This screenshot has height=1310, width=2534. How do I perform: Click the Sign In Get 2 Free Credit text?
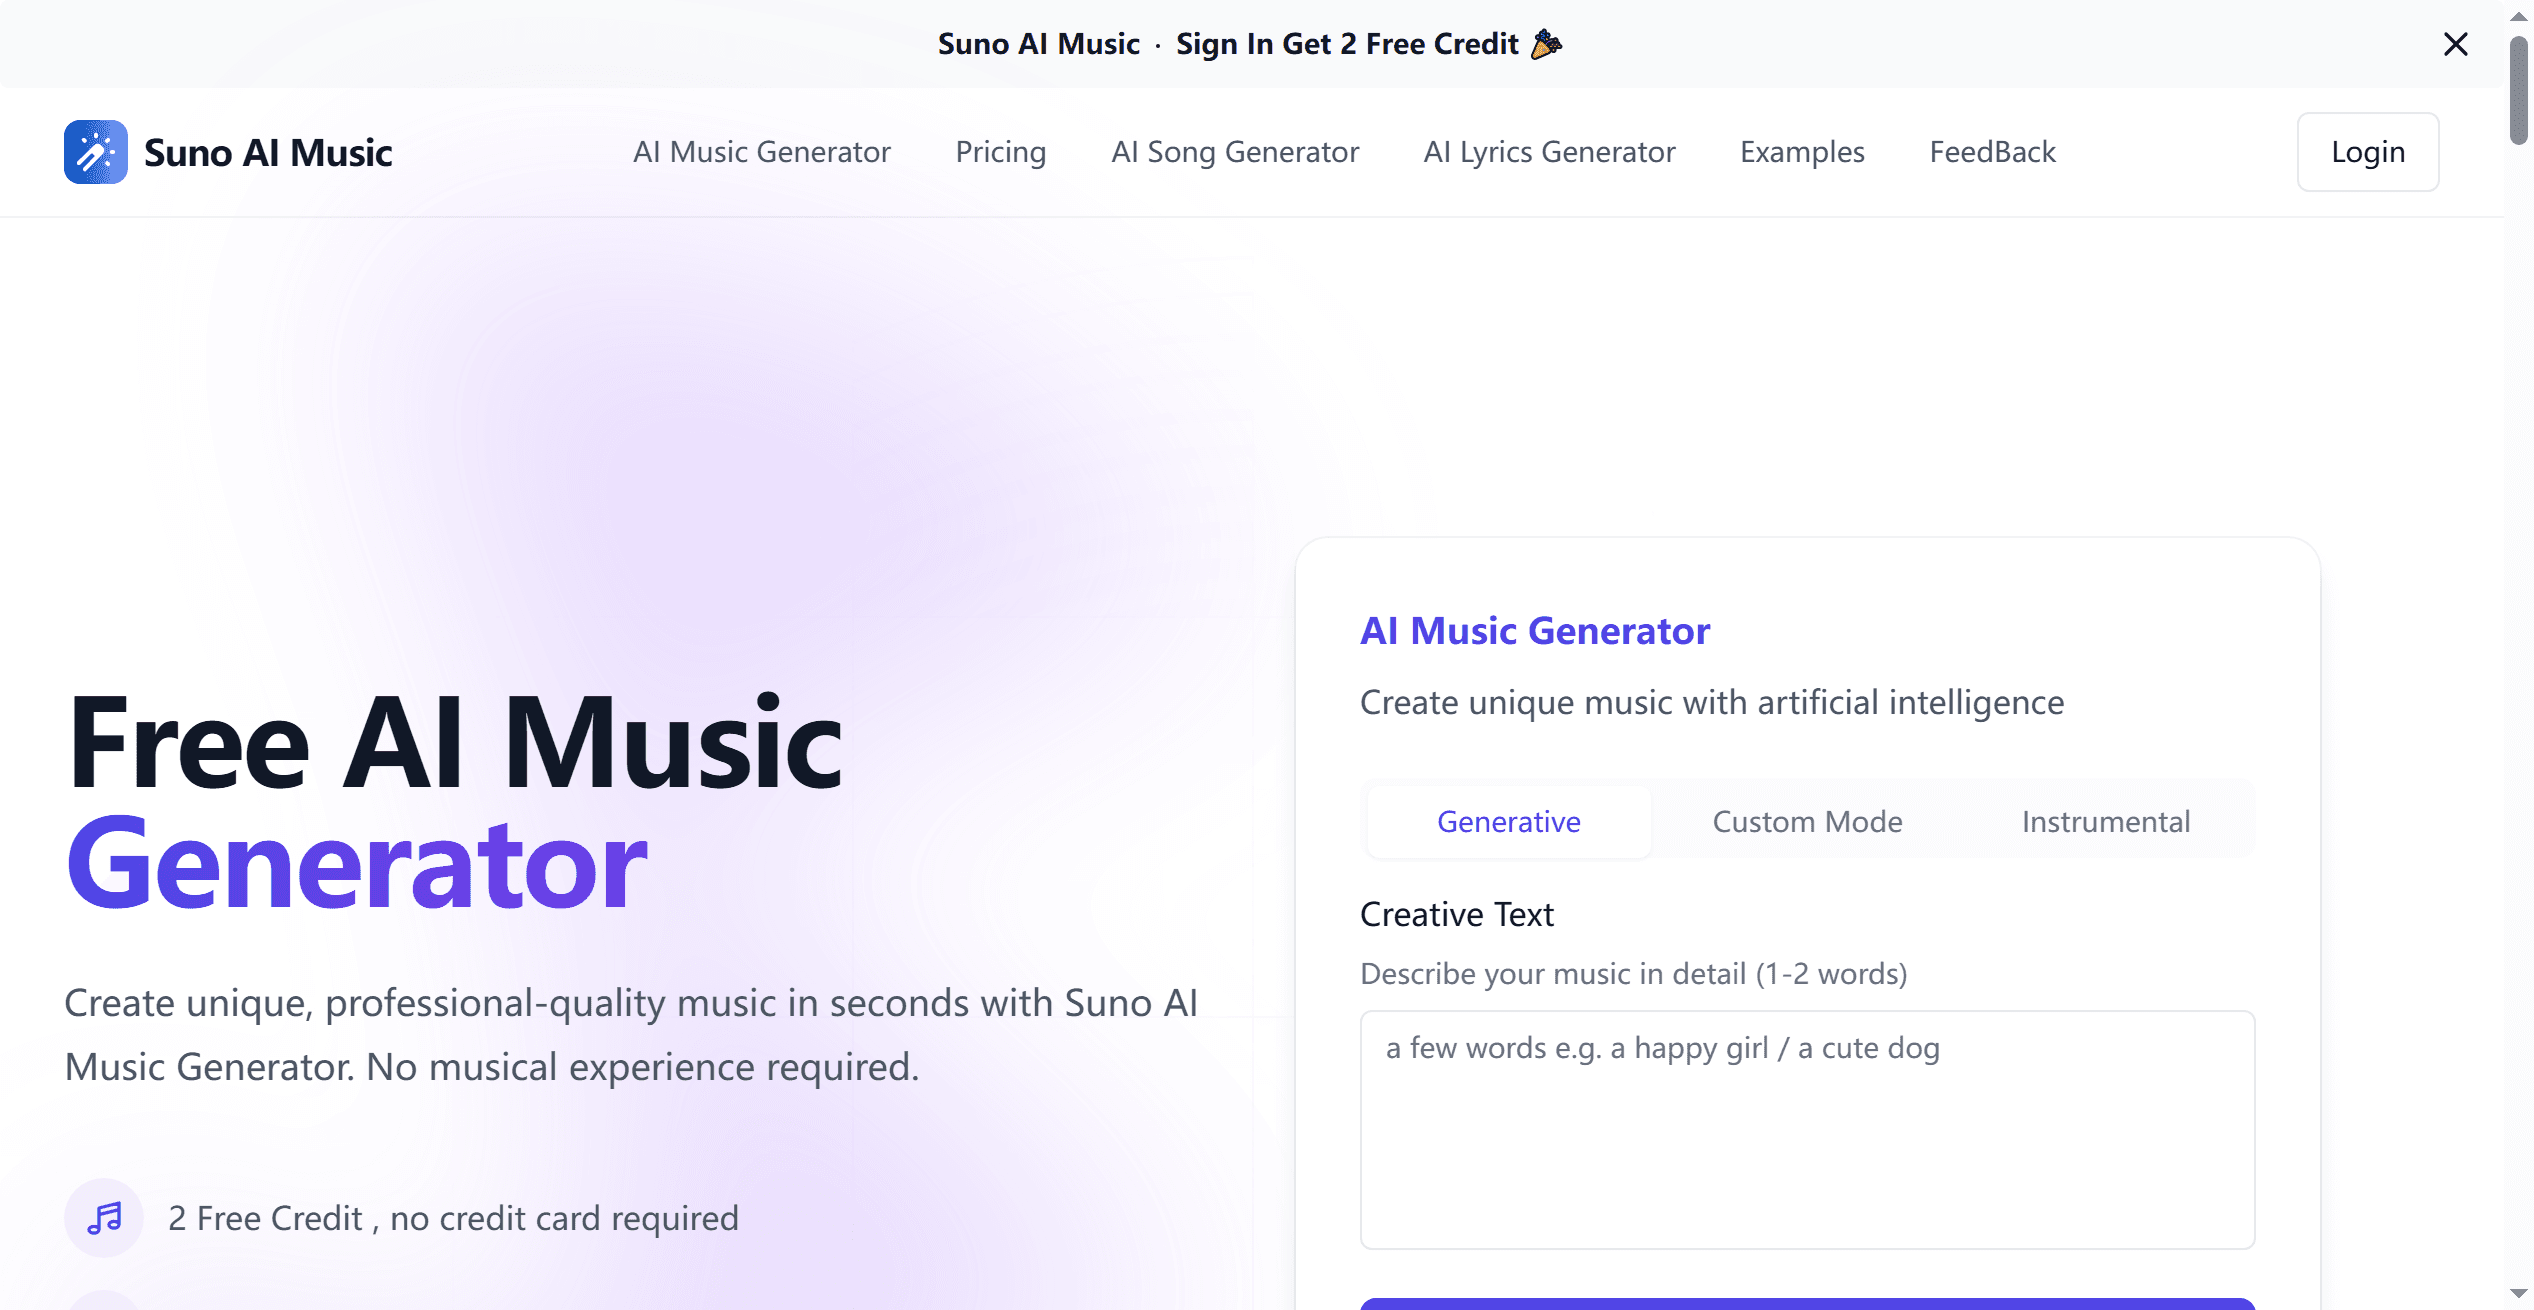(x=1346, y=44)
